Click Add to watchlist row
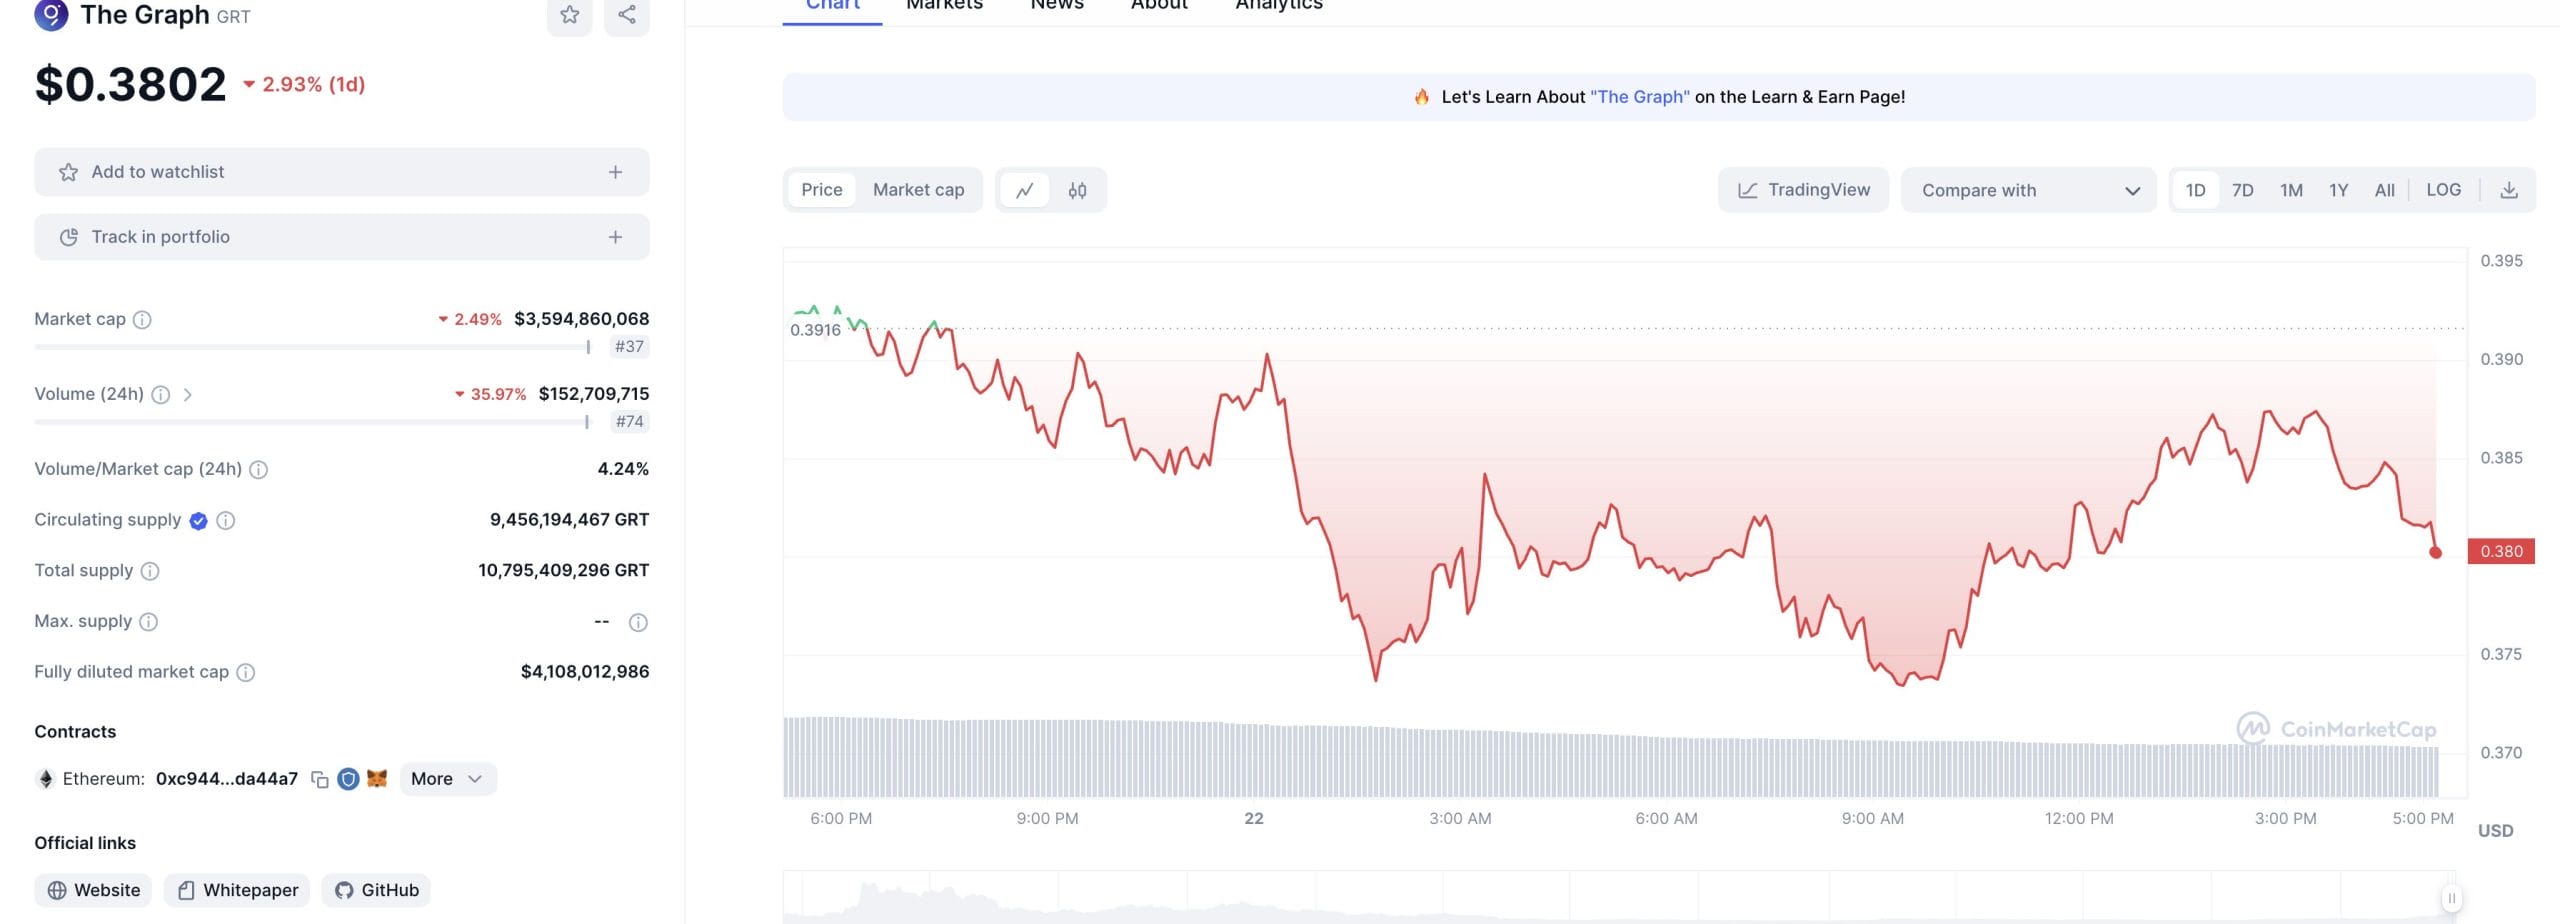Viewport: 2560px width, 924px height. (x=341, y=171)
